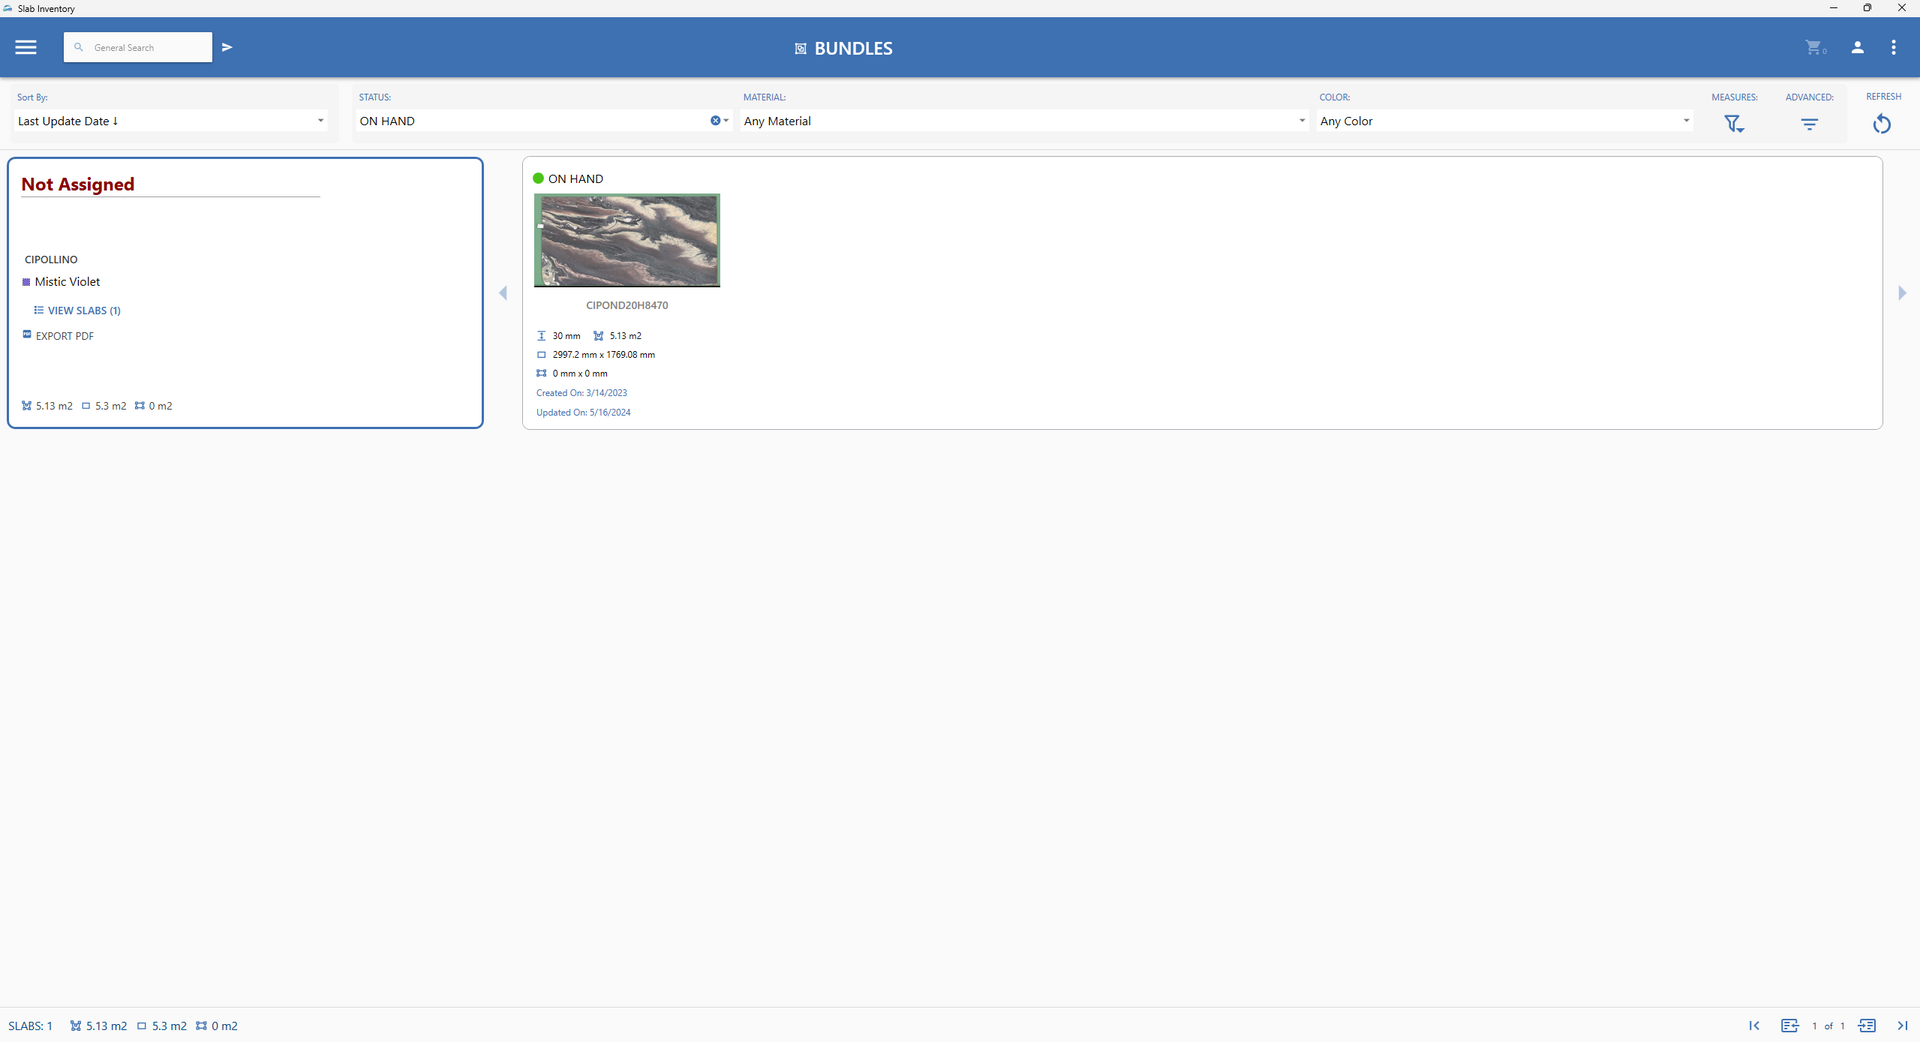Click the 1 of 1 page indicator
This screenshot has height=1042, width=1920.
pos(1828,1026)
